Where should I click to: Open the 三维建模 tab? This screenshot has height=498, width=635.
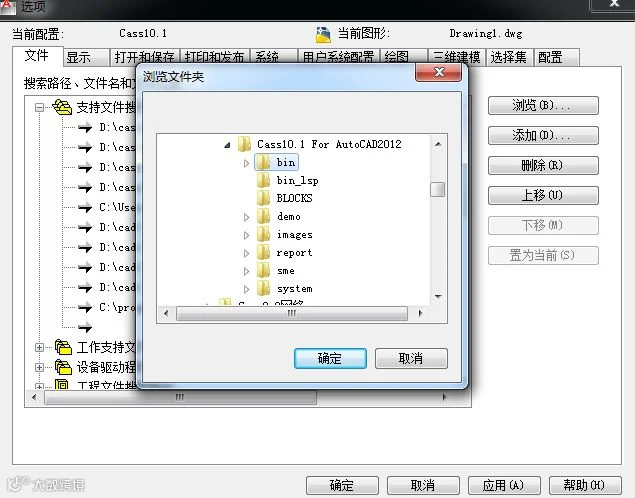click(457, 57)
